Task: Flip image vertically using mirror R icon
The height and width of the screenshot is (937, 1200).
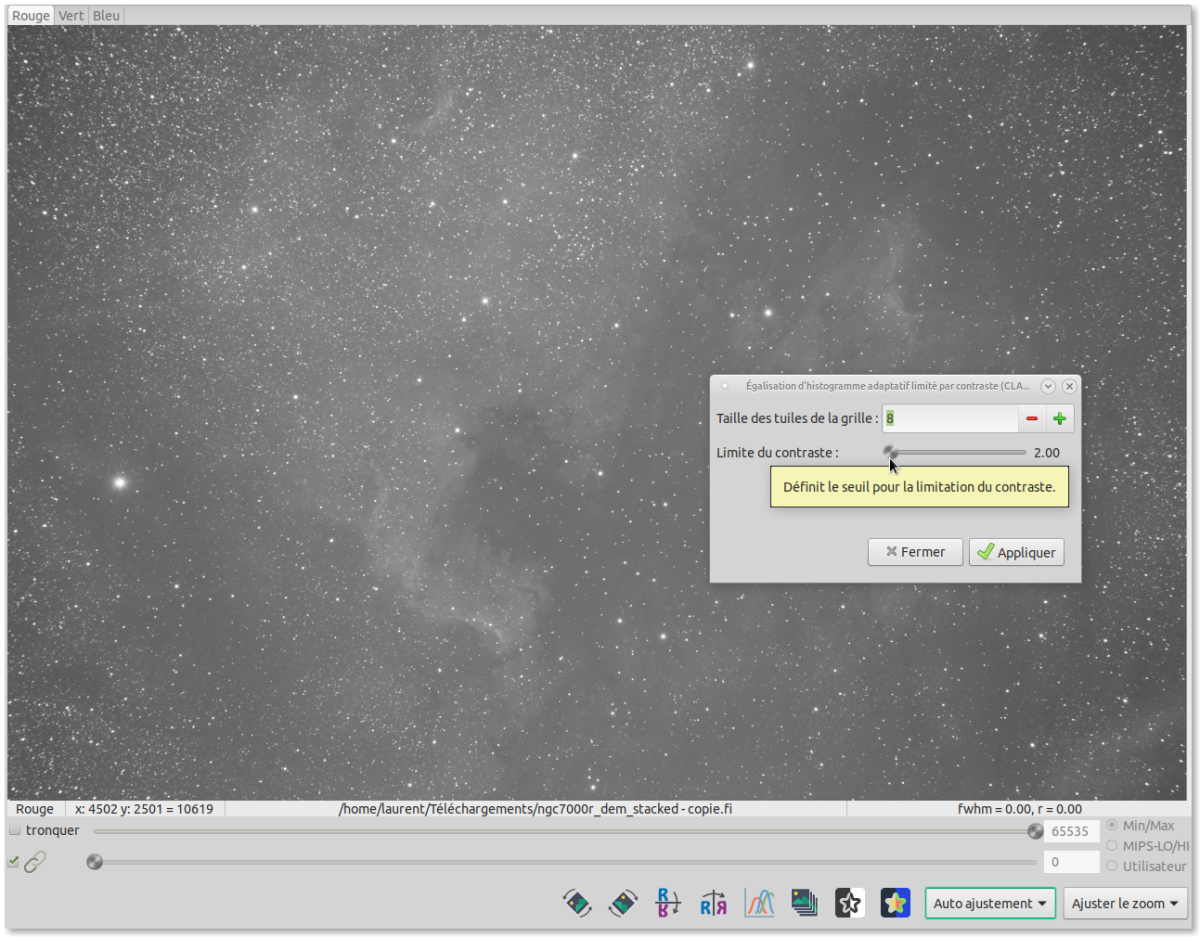Action: (667, 903)
